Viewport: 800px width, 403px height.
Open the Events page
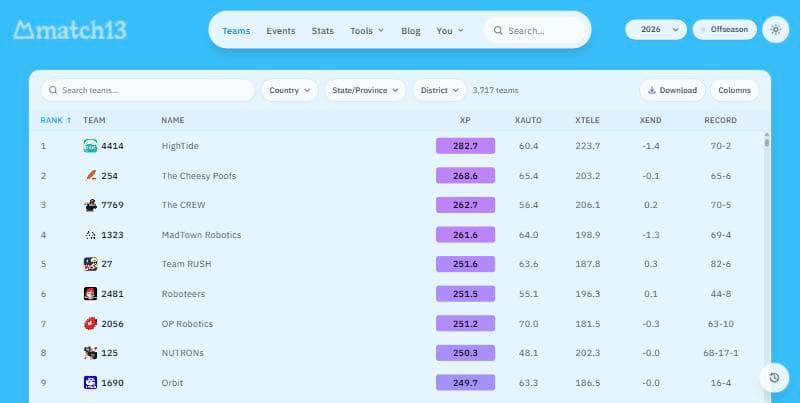tap(281, 31)
